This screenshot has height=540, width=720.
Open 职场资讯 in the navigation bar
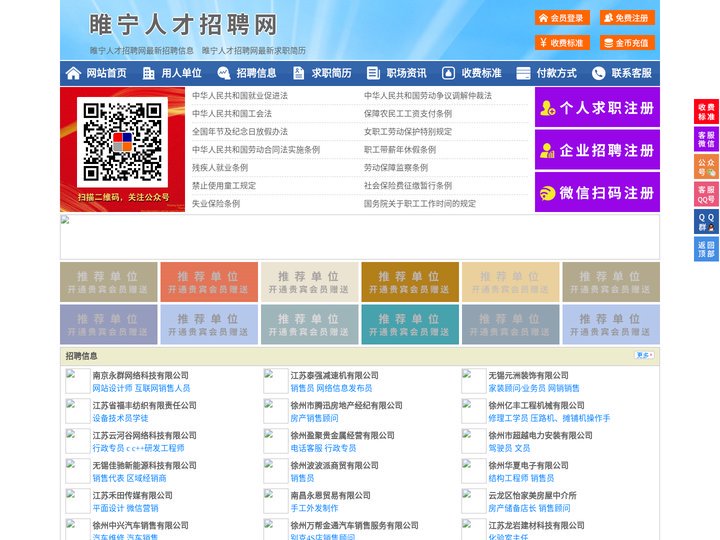coord(406,73)
